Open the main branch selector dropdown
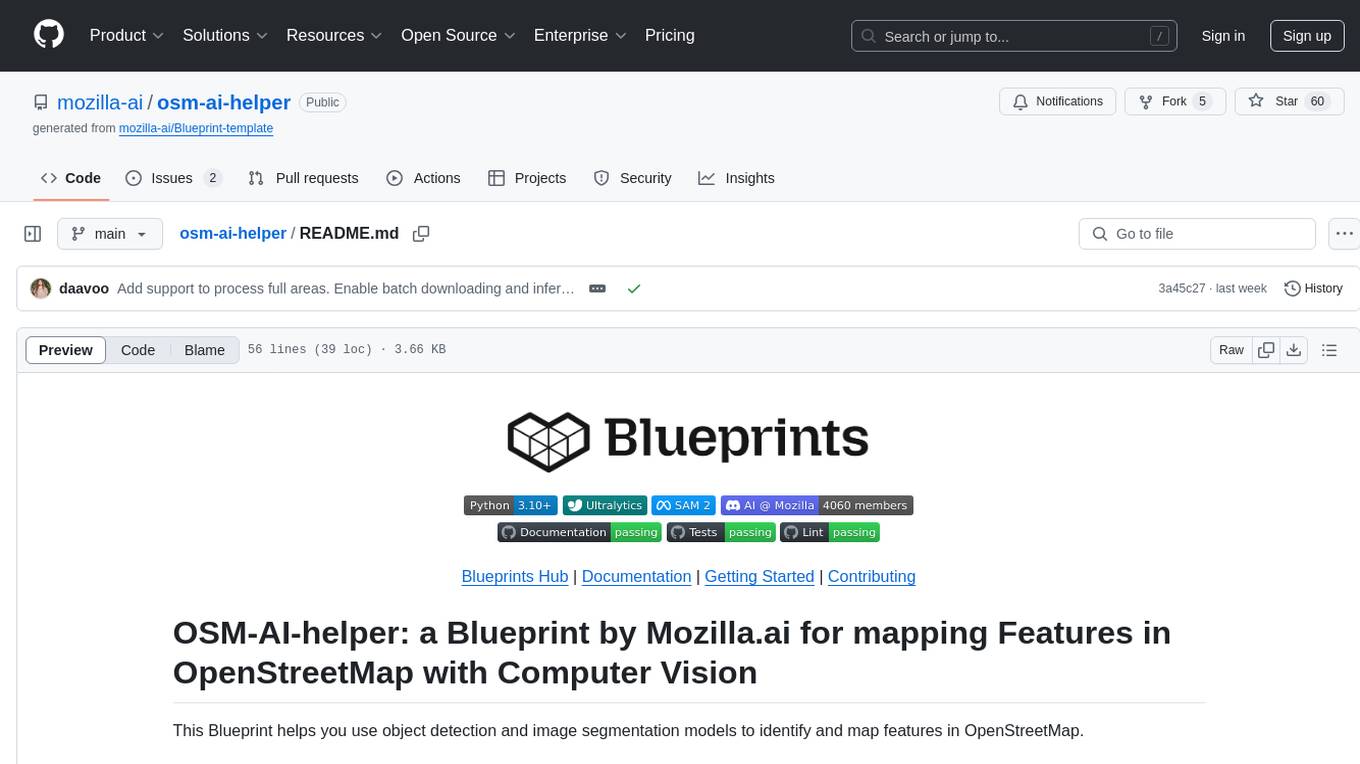 (x=110, y=234)
